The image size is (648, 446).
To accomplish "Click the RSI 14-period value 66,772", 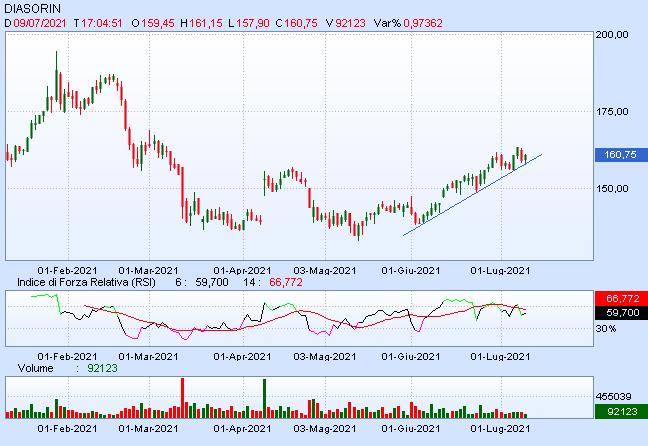I will pyautogui.click(x=286, y=282).
